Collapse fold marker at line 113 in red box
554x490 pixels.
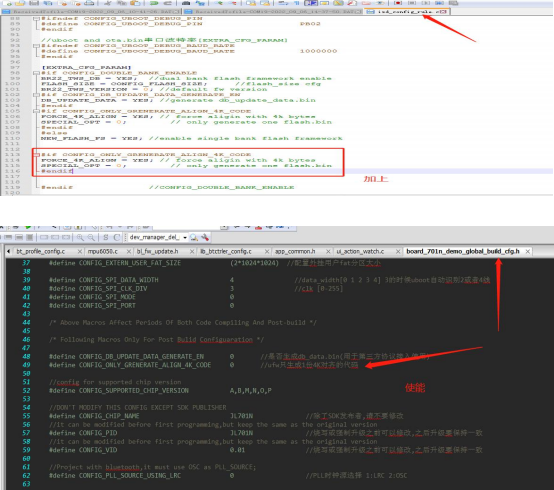(36, 154)
